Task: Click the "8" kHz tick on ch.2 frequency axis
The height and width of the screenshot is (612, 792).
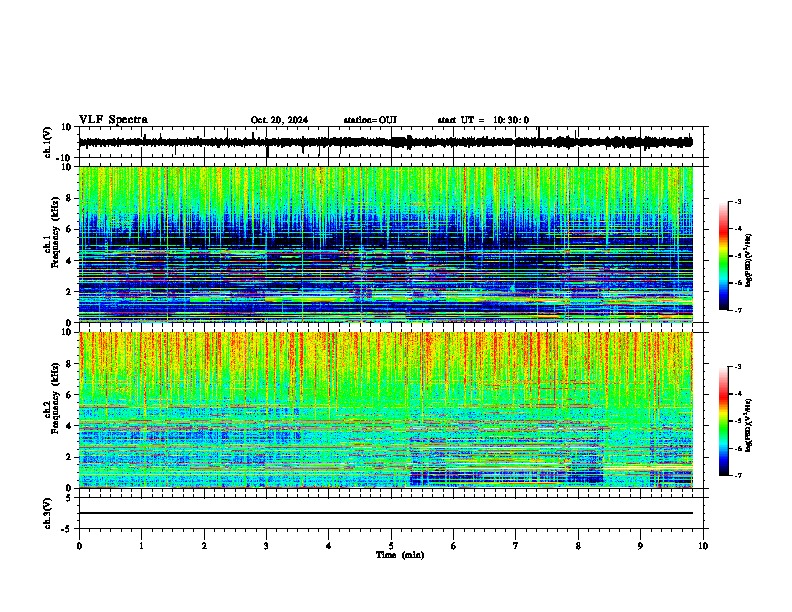Action: [69, 364]
